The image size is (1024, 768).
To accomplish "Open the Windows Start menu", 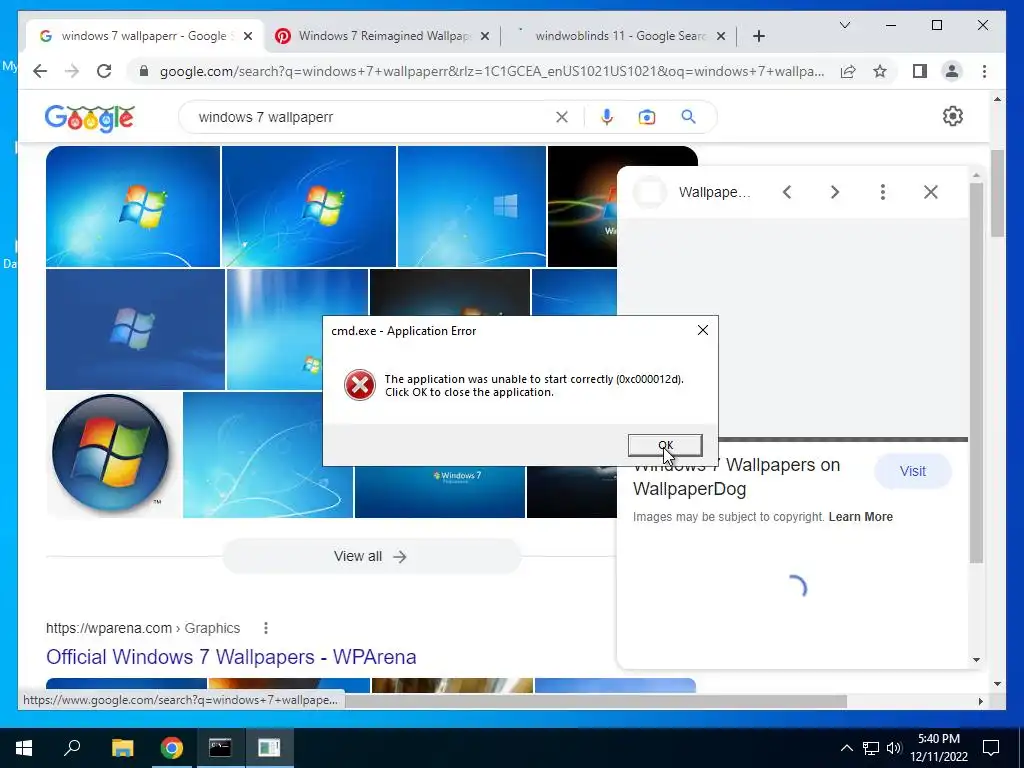I will [24, 748].
